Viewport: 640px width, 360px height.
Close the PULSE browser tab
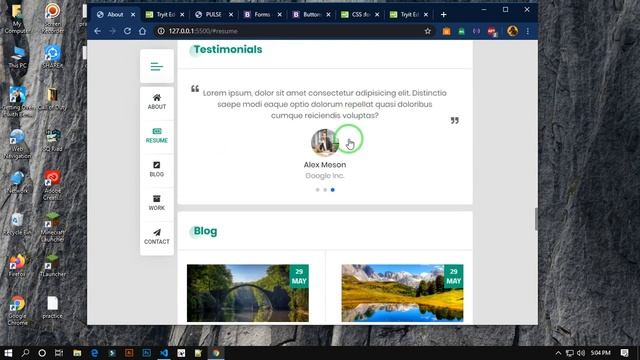pos(231,15)
